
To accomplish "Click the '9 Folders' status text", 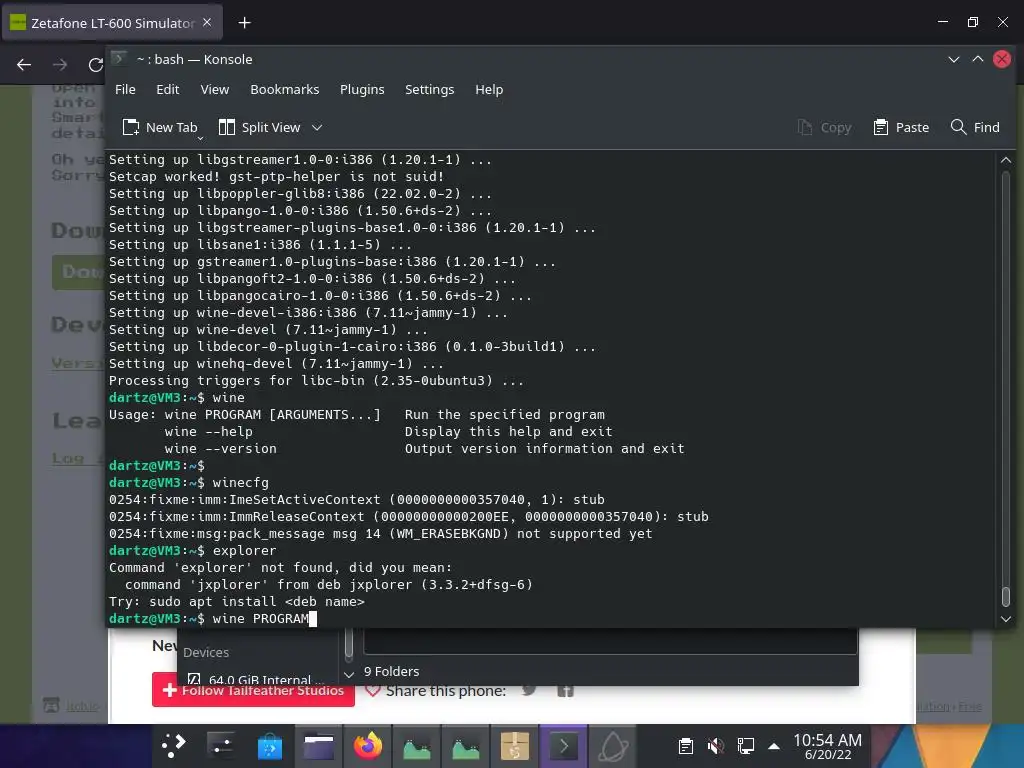I will point(391,671).
